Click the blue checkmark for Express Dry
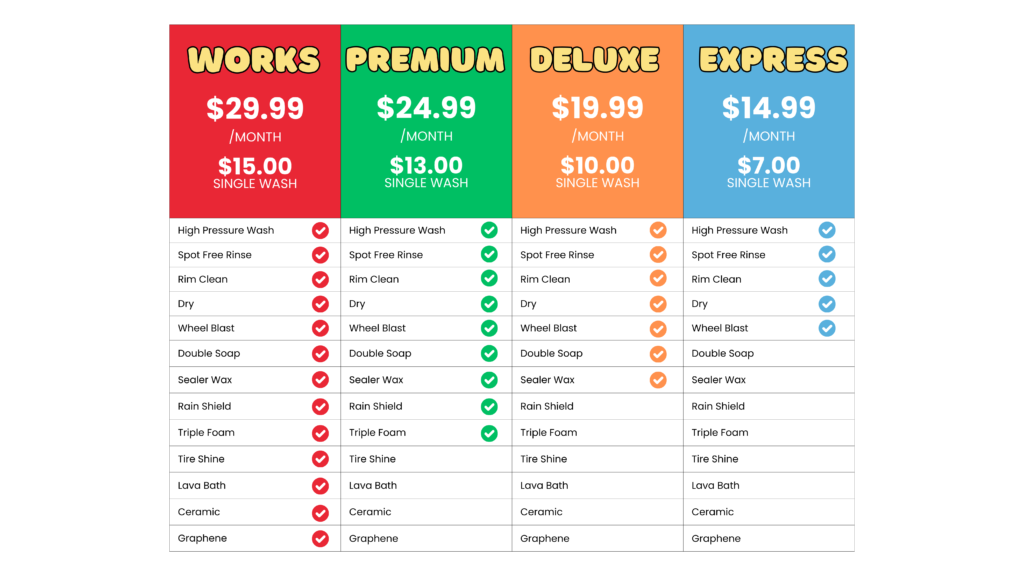Image resolution: width=1024 pixels, height=576 pixels. click(827, 304)
